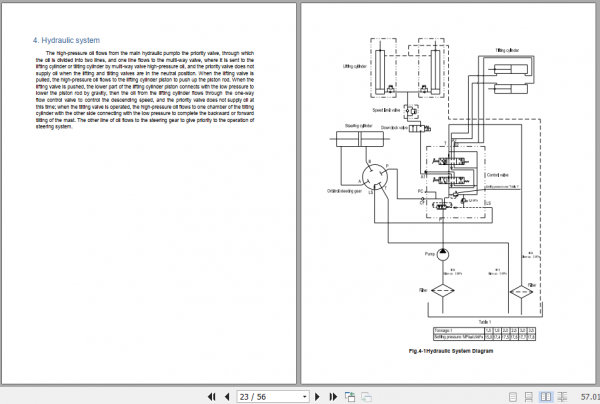600x404 pixels.
Task: Click the Pump symbol in the diagram
Action: (x=443, y=254)
